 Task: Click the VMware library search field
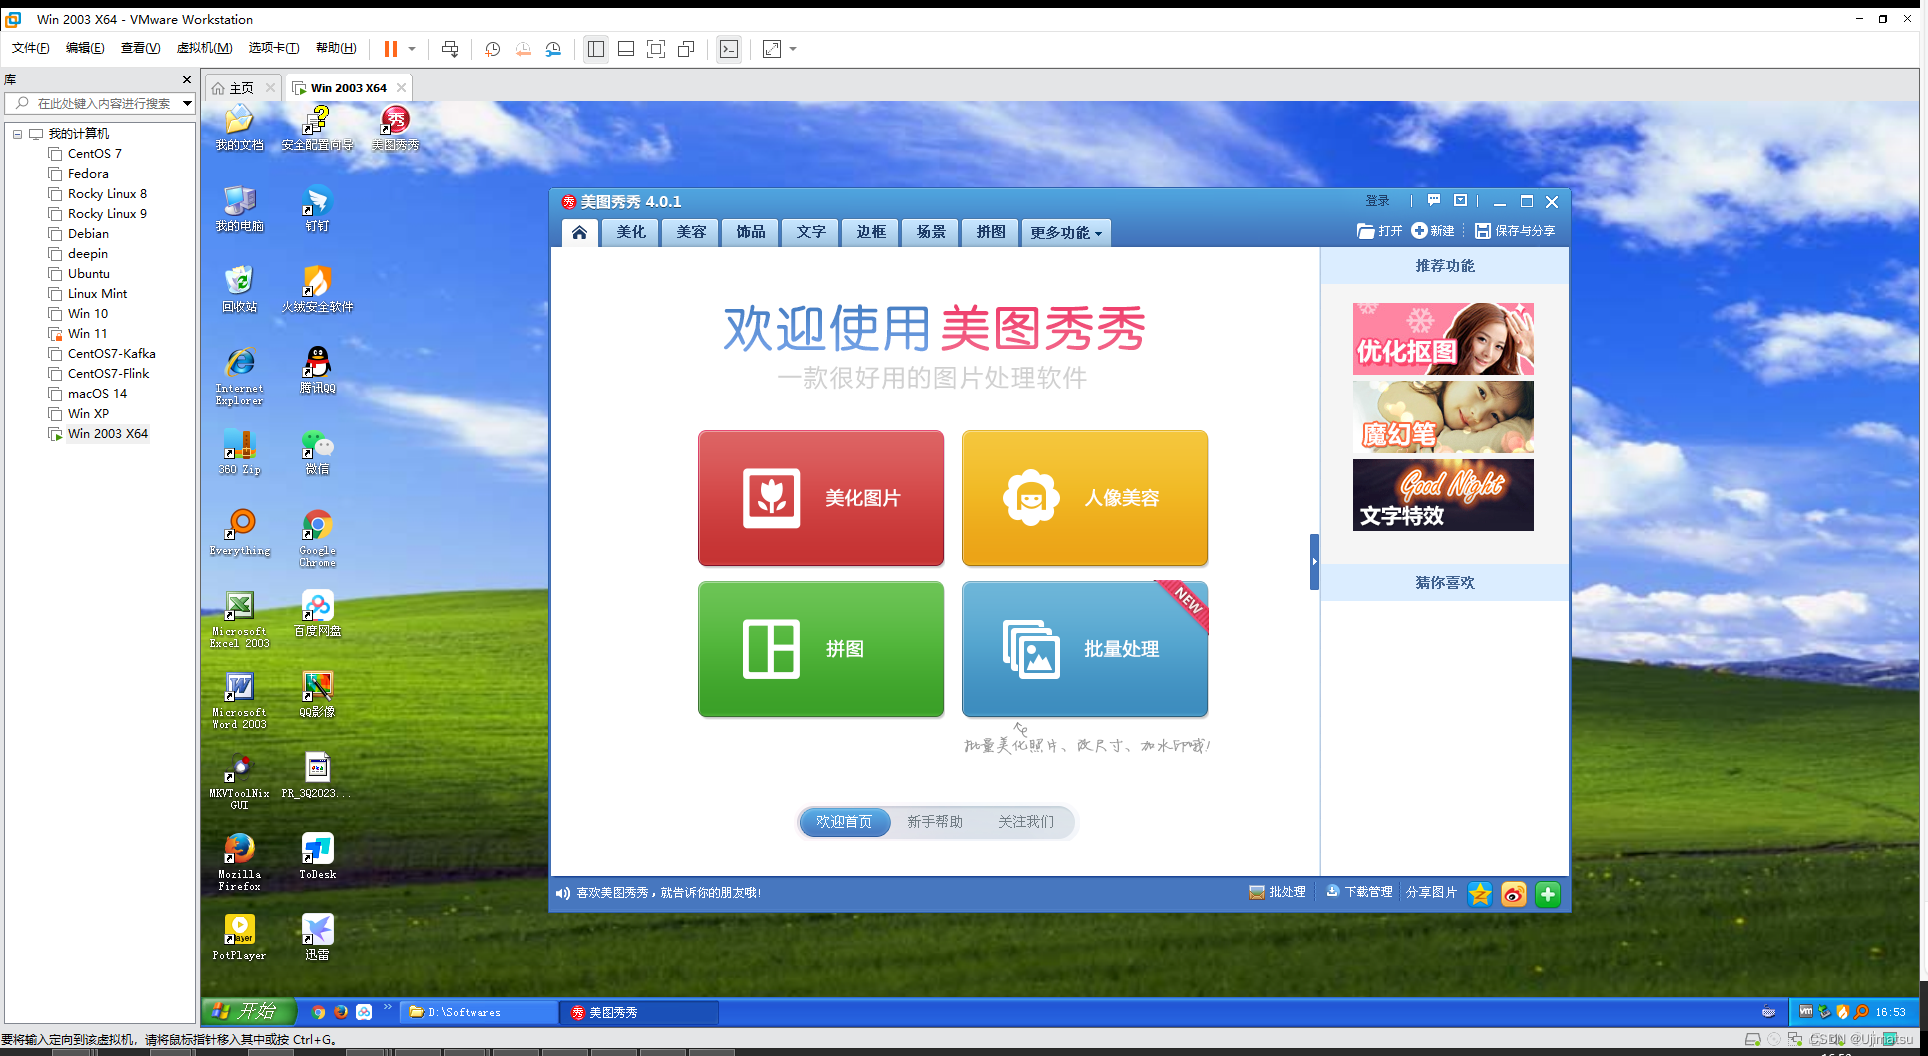(x=100, y=103)
